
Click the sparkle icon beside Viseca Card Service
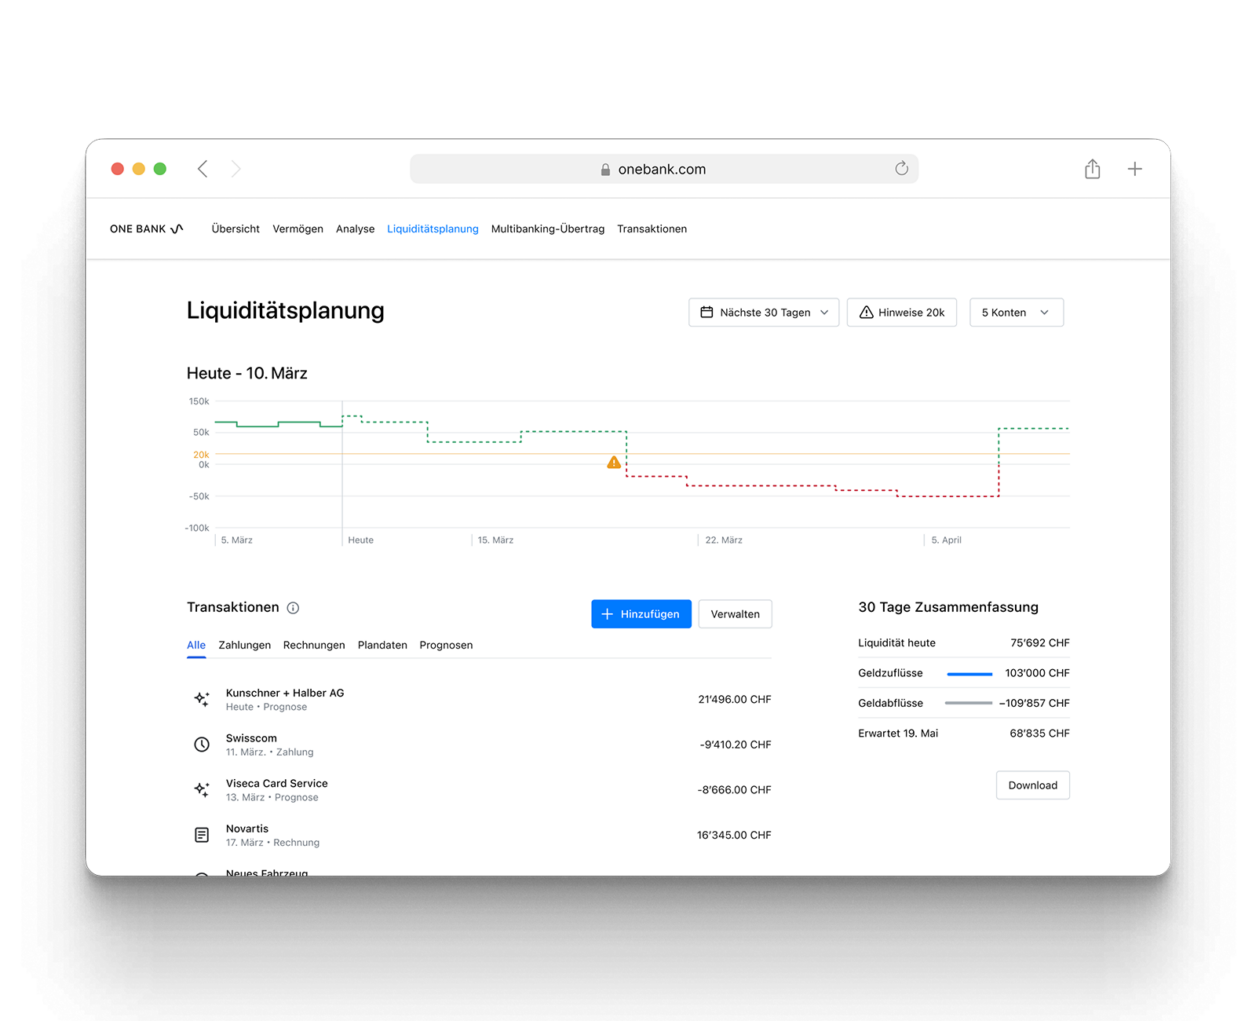click(202, 790)
